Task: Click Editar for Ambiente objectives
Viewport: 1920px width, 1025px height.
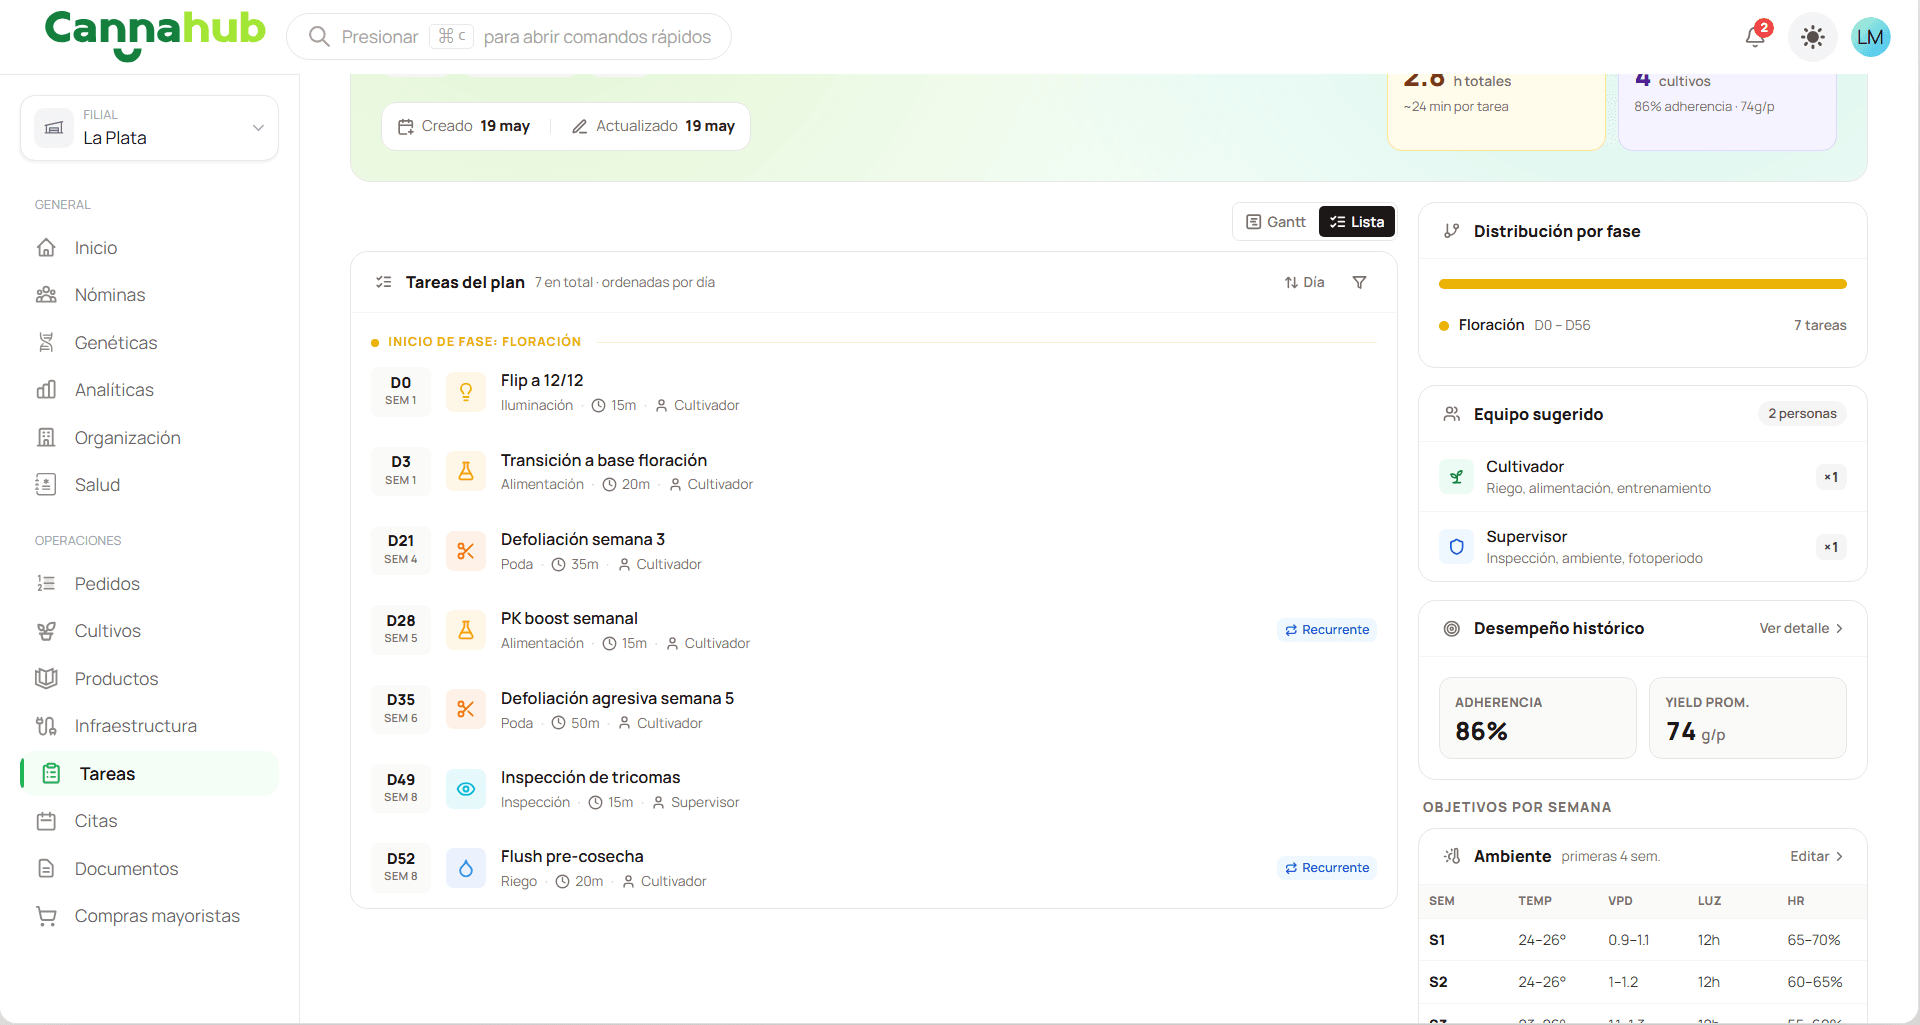Action: (1816, 857)
